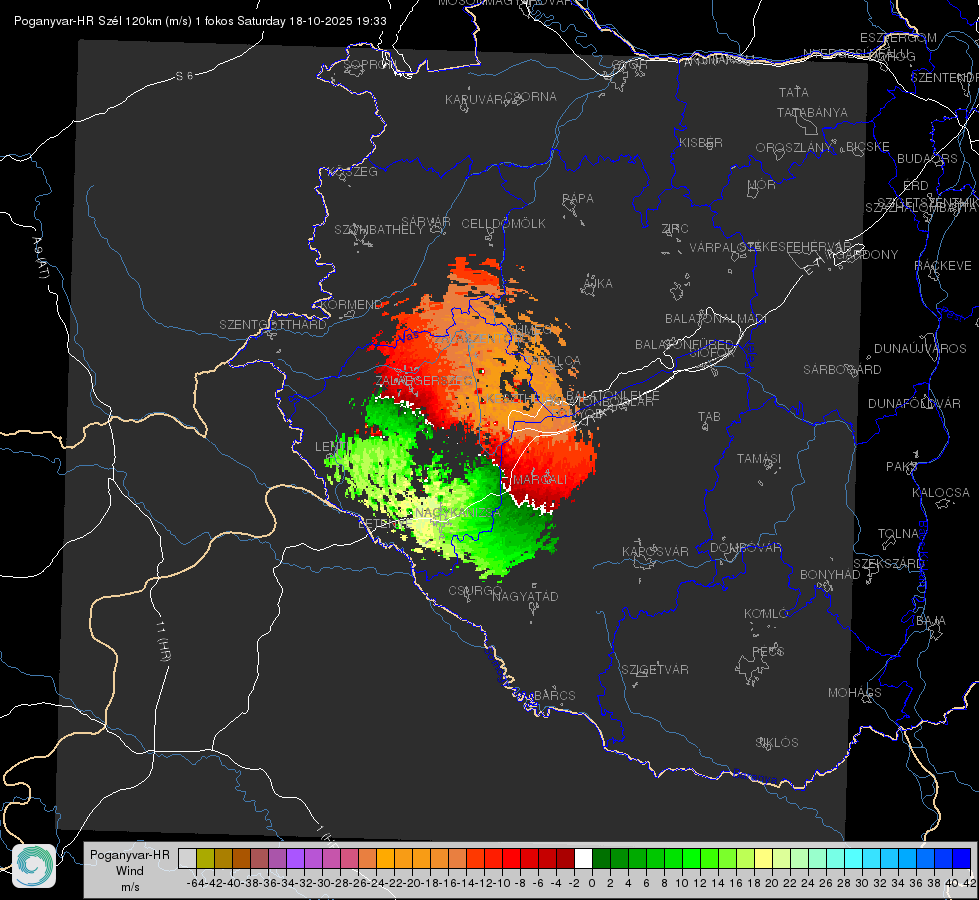
Task: Click the BARCS city label
Action: 555,695
